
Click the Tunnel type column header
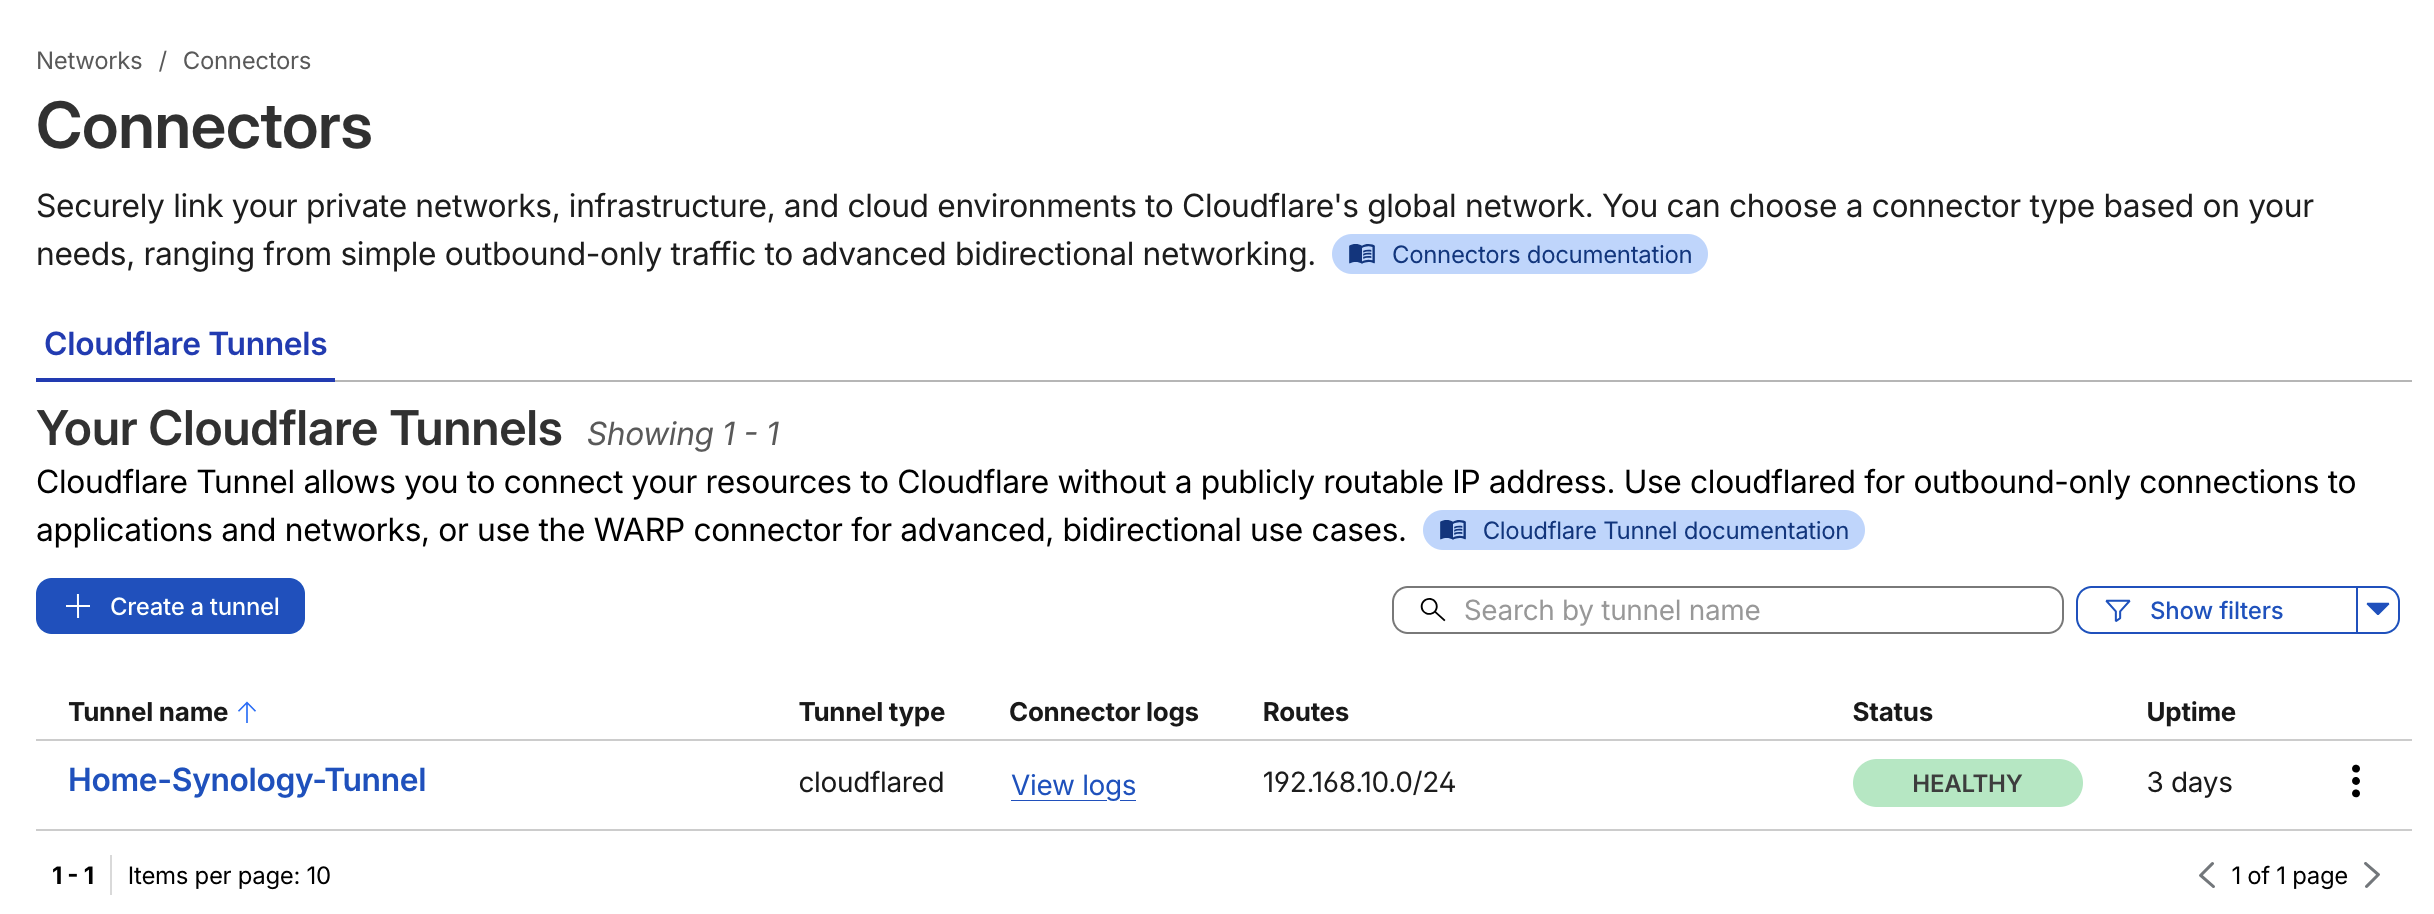(872, 712)
